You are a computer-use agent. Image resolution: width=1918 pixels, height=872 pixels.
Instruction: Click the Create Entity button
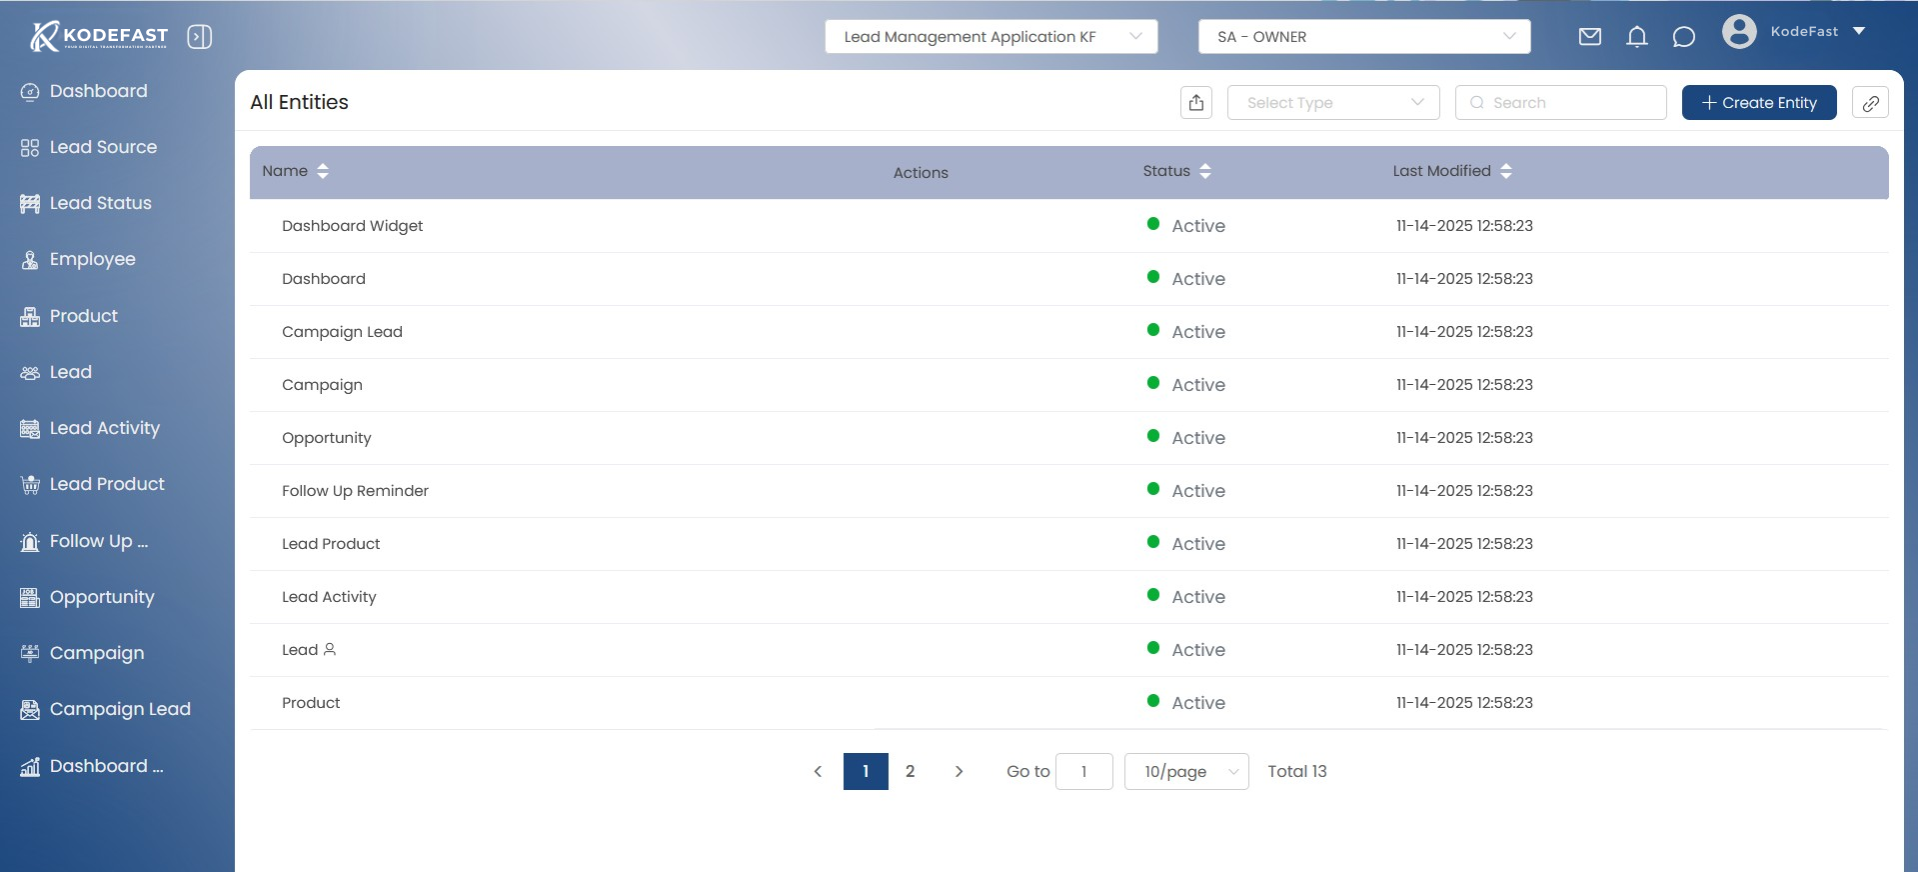coord(1758,103)
